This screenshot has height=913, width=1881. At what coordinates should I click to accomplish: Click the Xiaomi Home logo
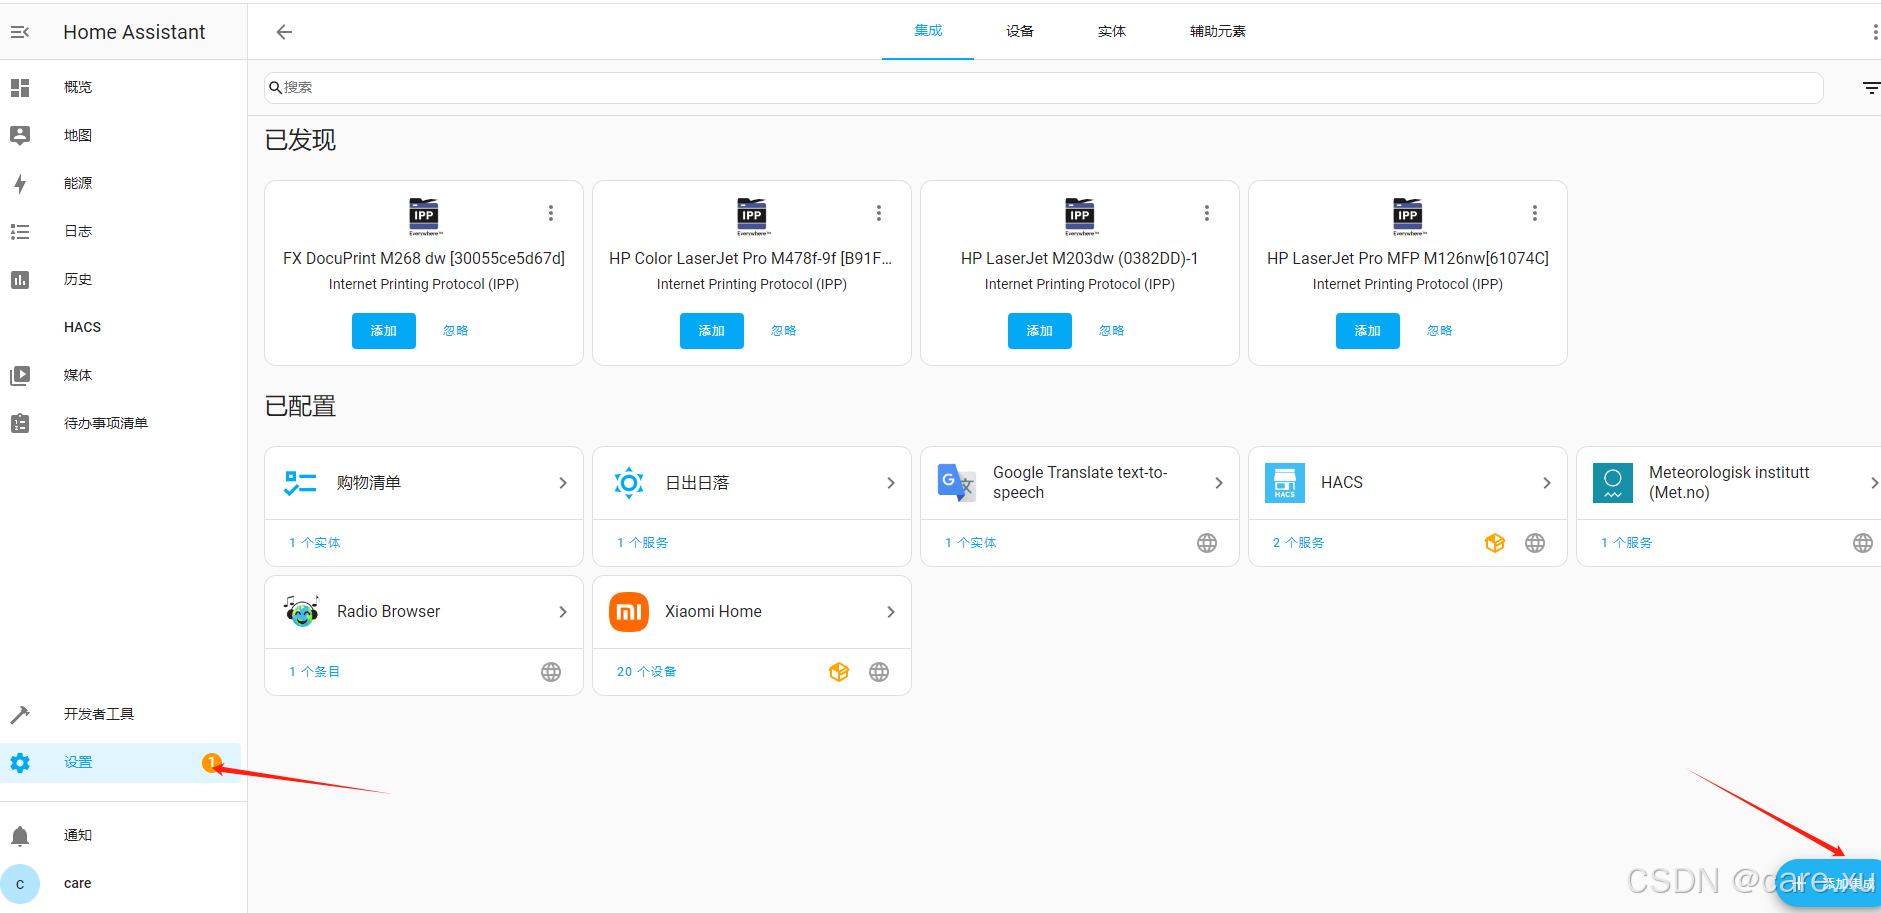(629, 612)
